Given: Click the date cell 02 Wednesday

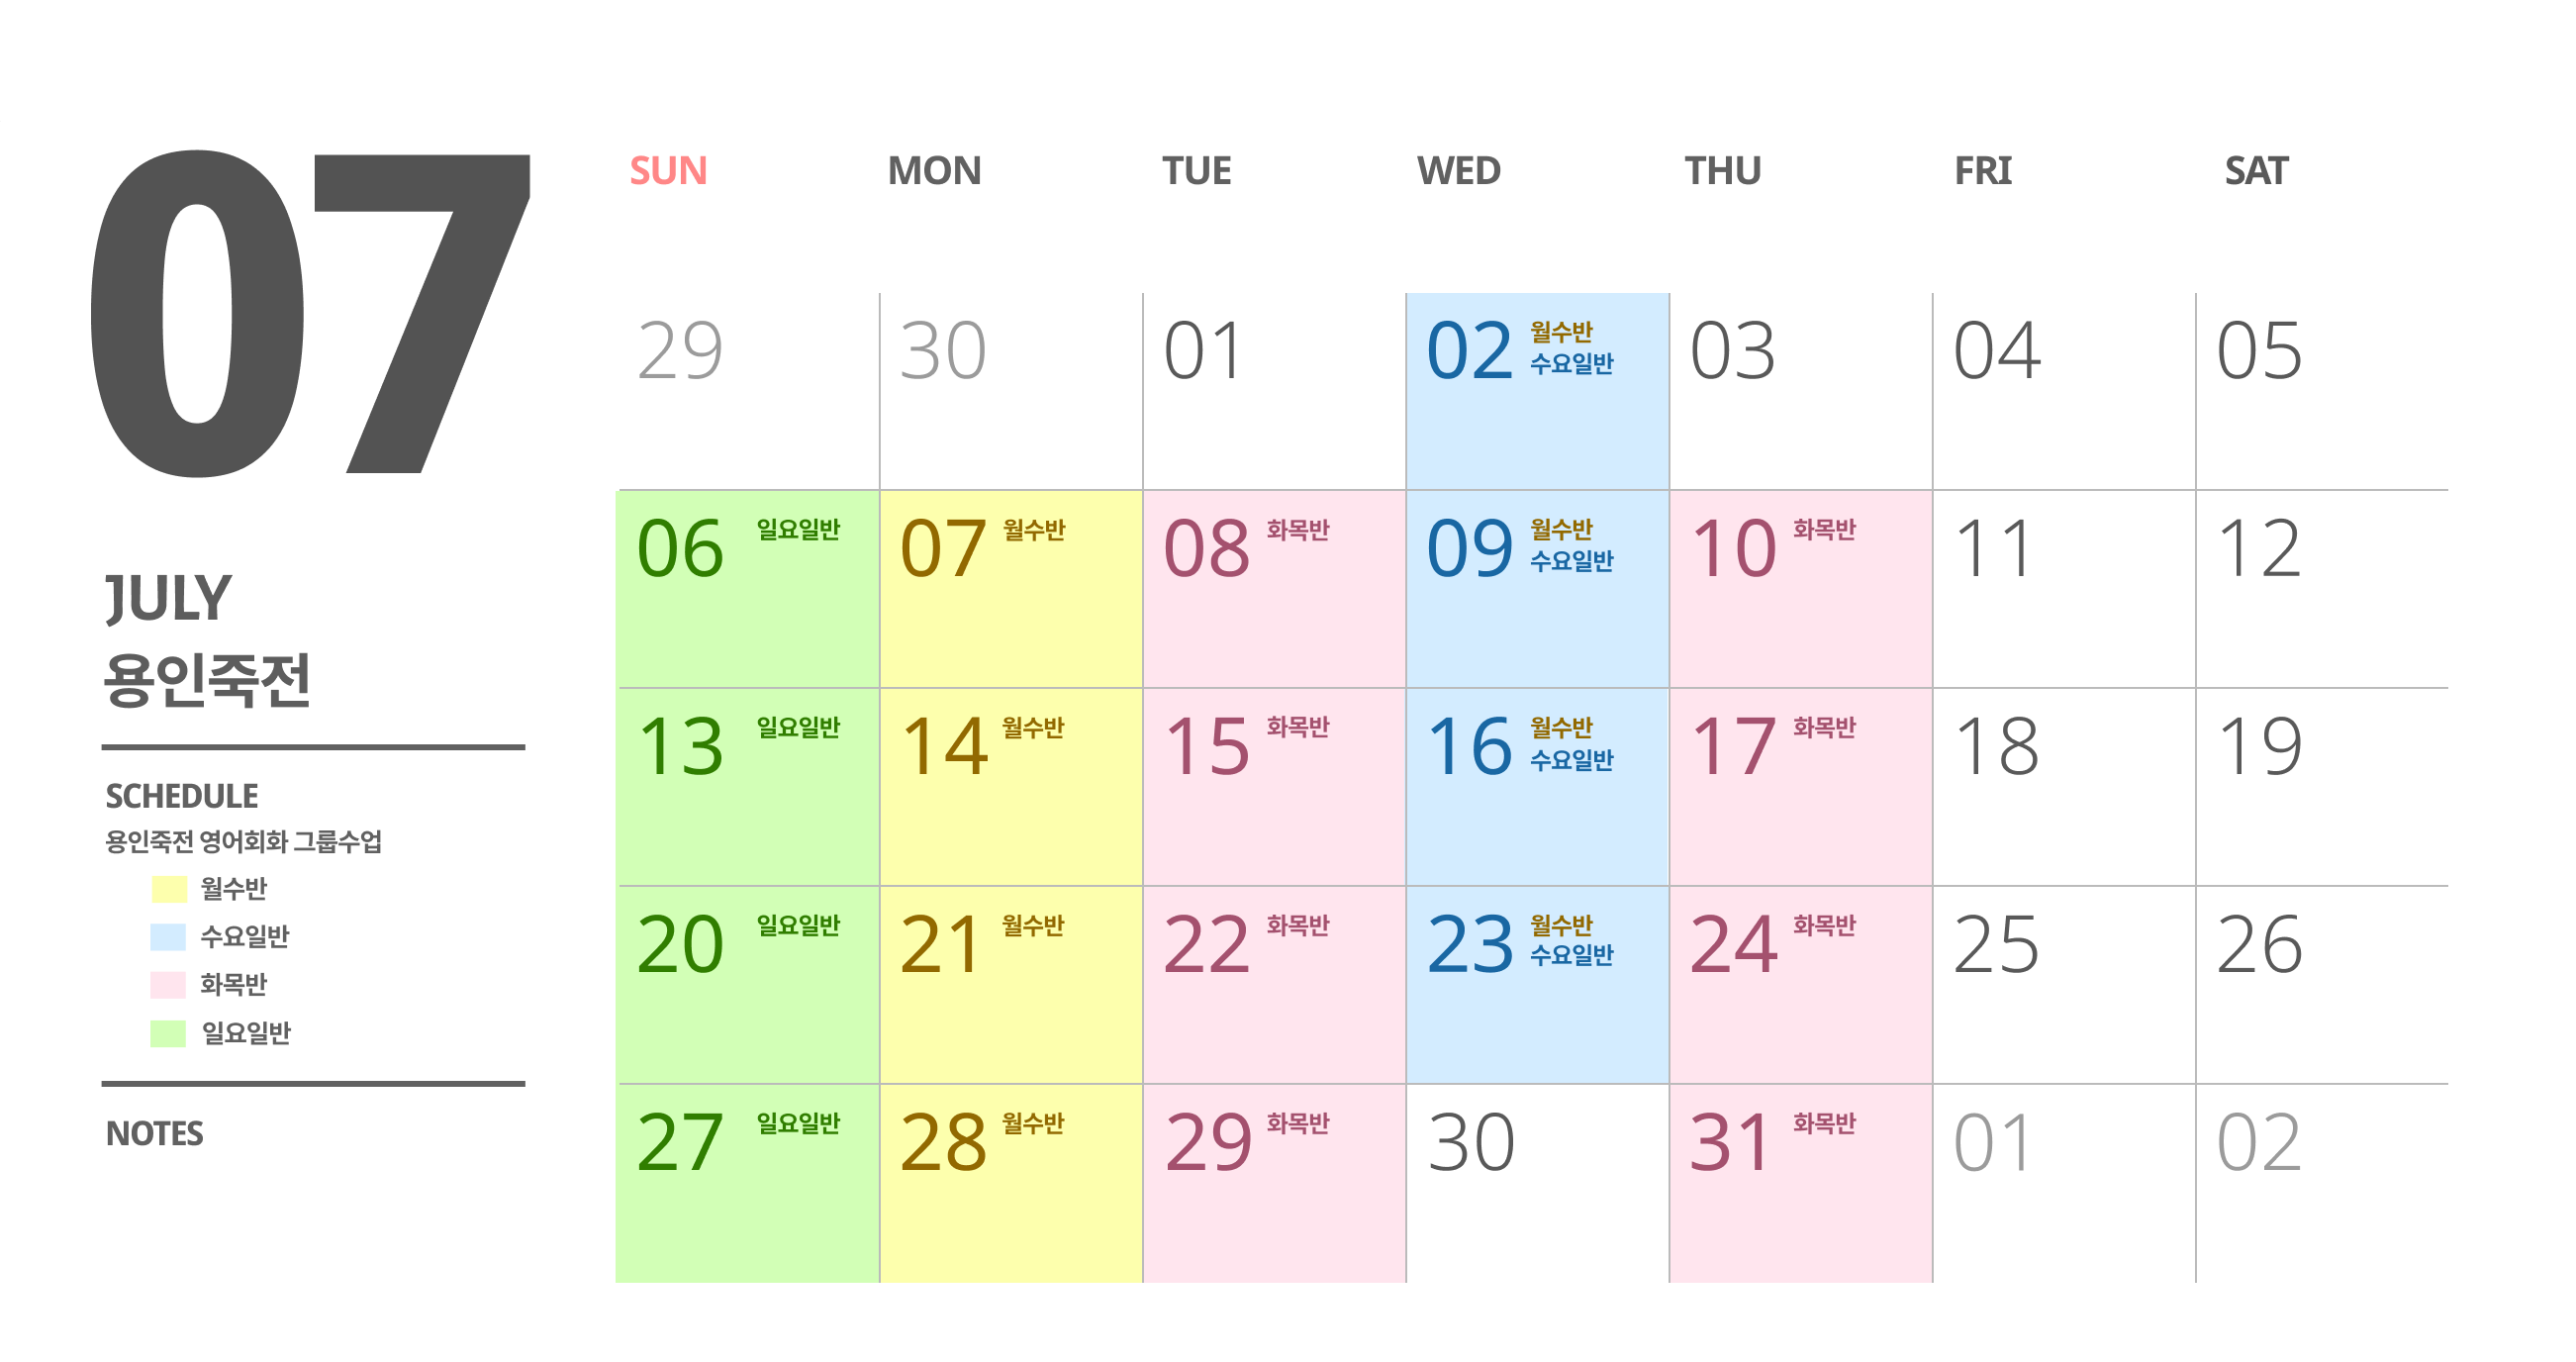Looking at the screenshot, I should [x=1537, y=391].
